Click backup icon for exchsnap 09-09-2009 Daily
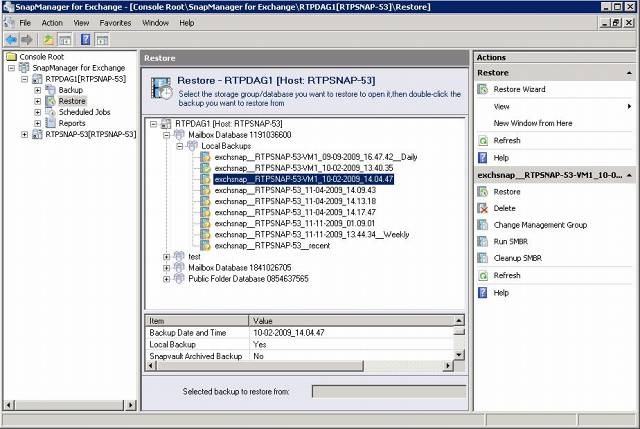640x429 pixels. pyautogui.click(x=205, y=157)
